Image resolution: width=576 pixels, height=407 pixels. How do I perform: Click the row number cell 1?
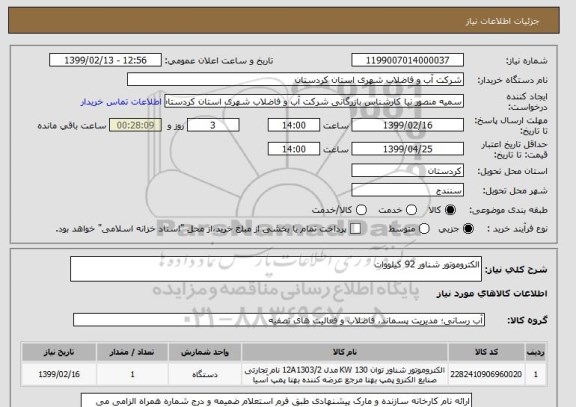(536, 374)
